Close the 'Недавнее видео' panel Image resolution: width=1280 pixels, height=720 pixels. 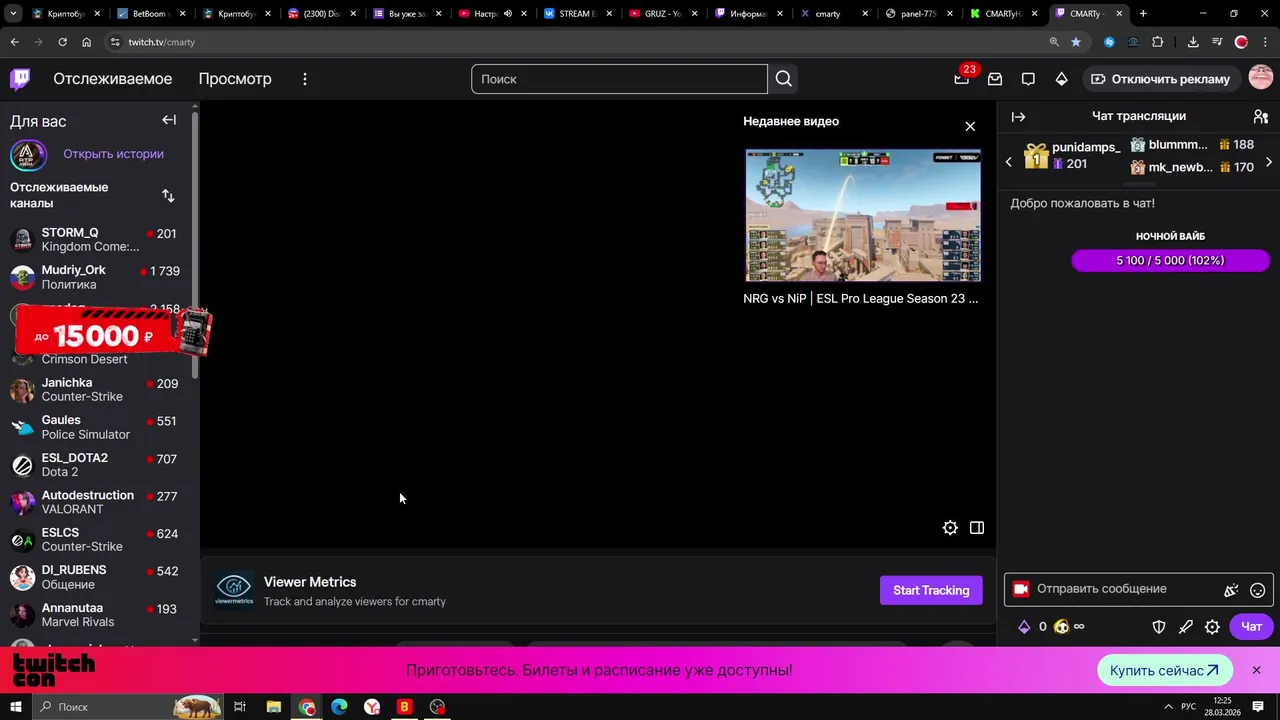coord(970,126)
